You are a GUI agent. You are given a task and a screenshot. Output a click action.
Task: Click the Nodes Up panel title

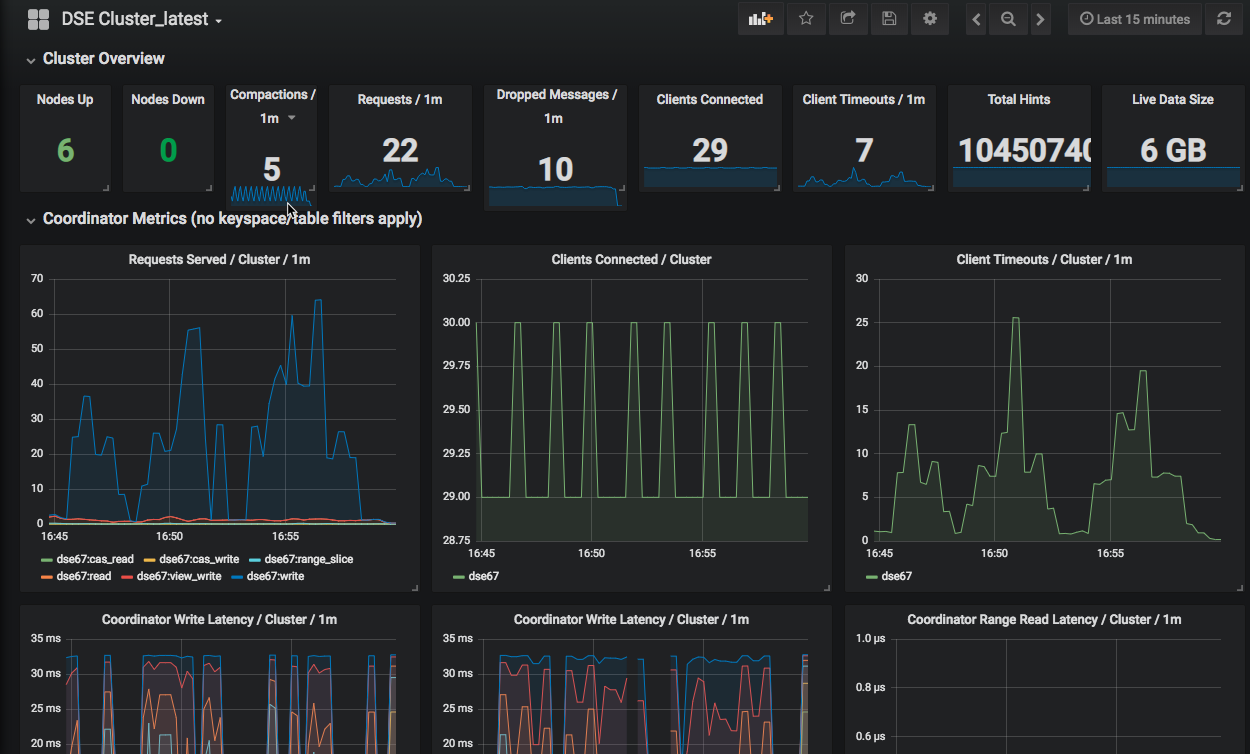click(65, 99)
